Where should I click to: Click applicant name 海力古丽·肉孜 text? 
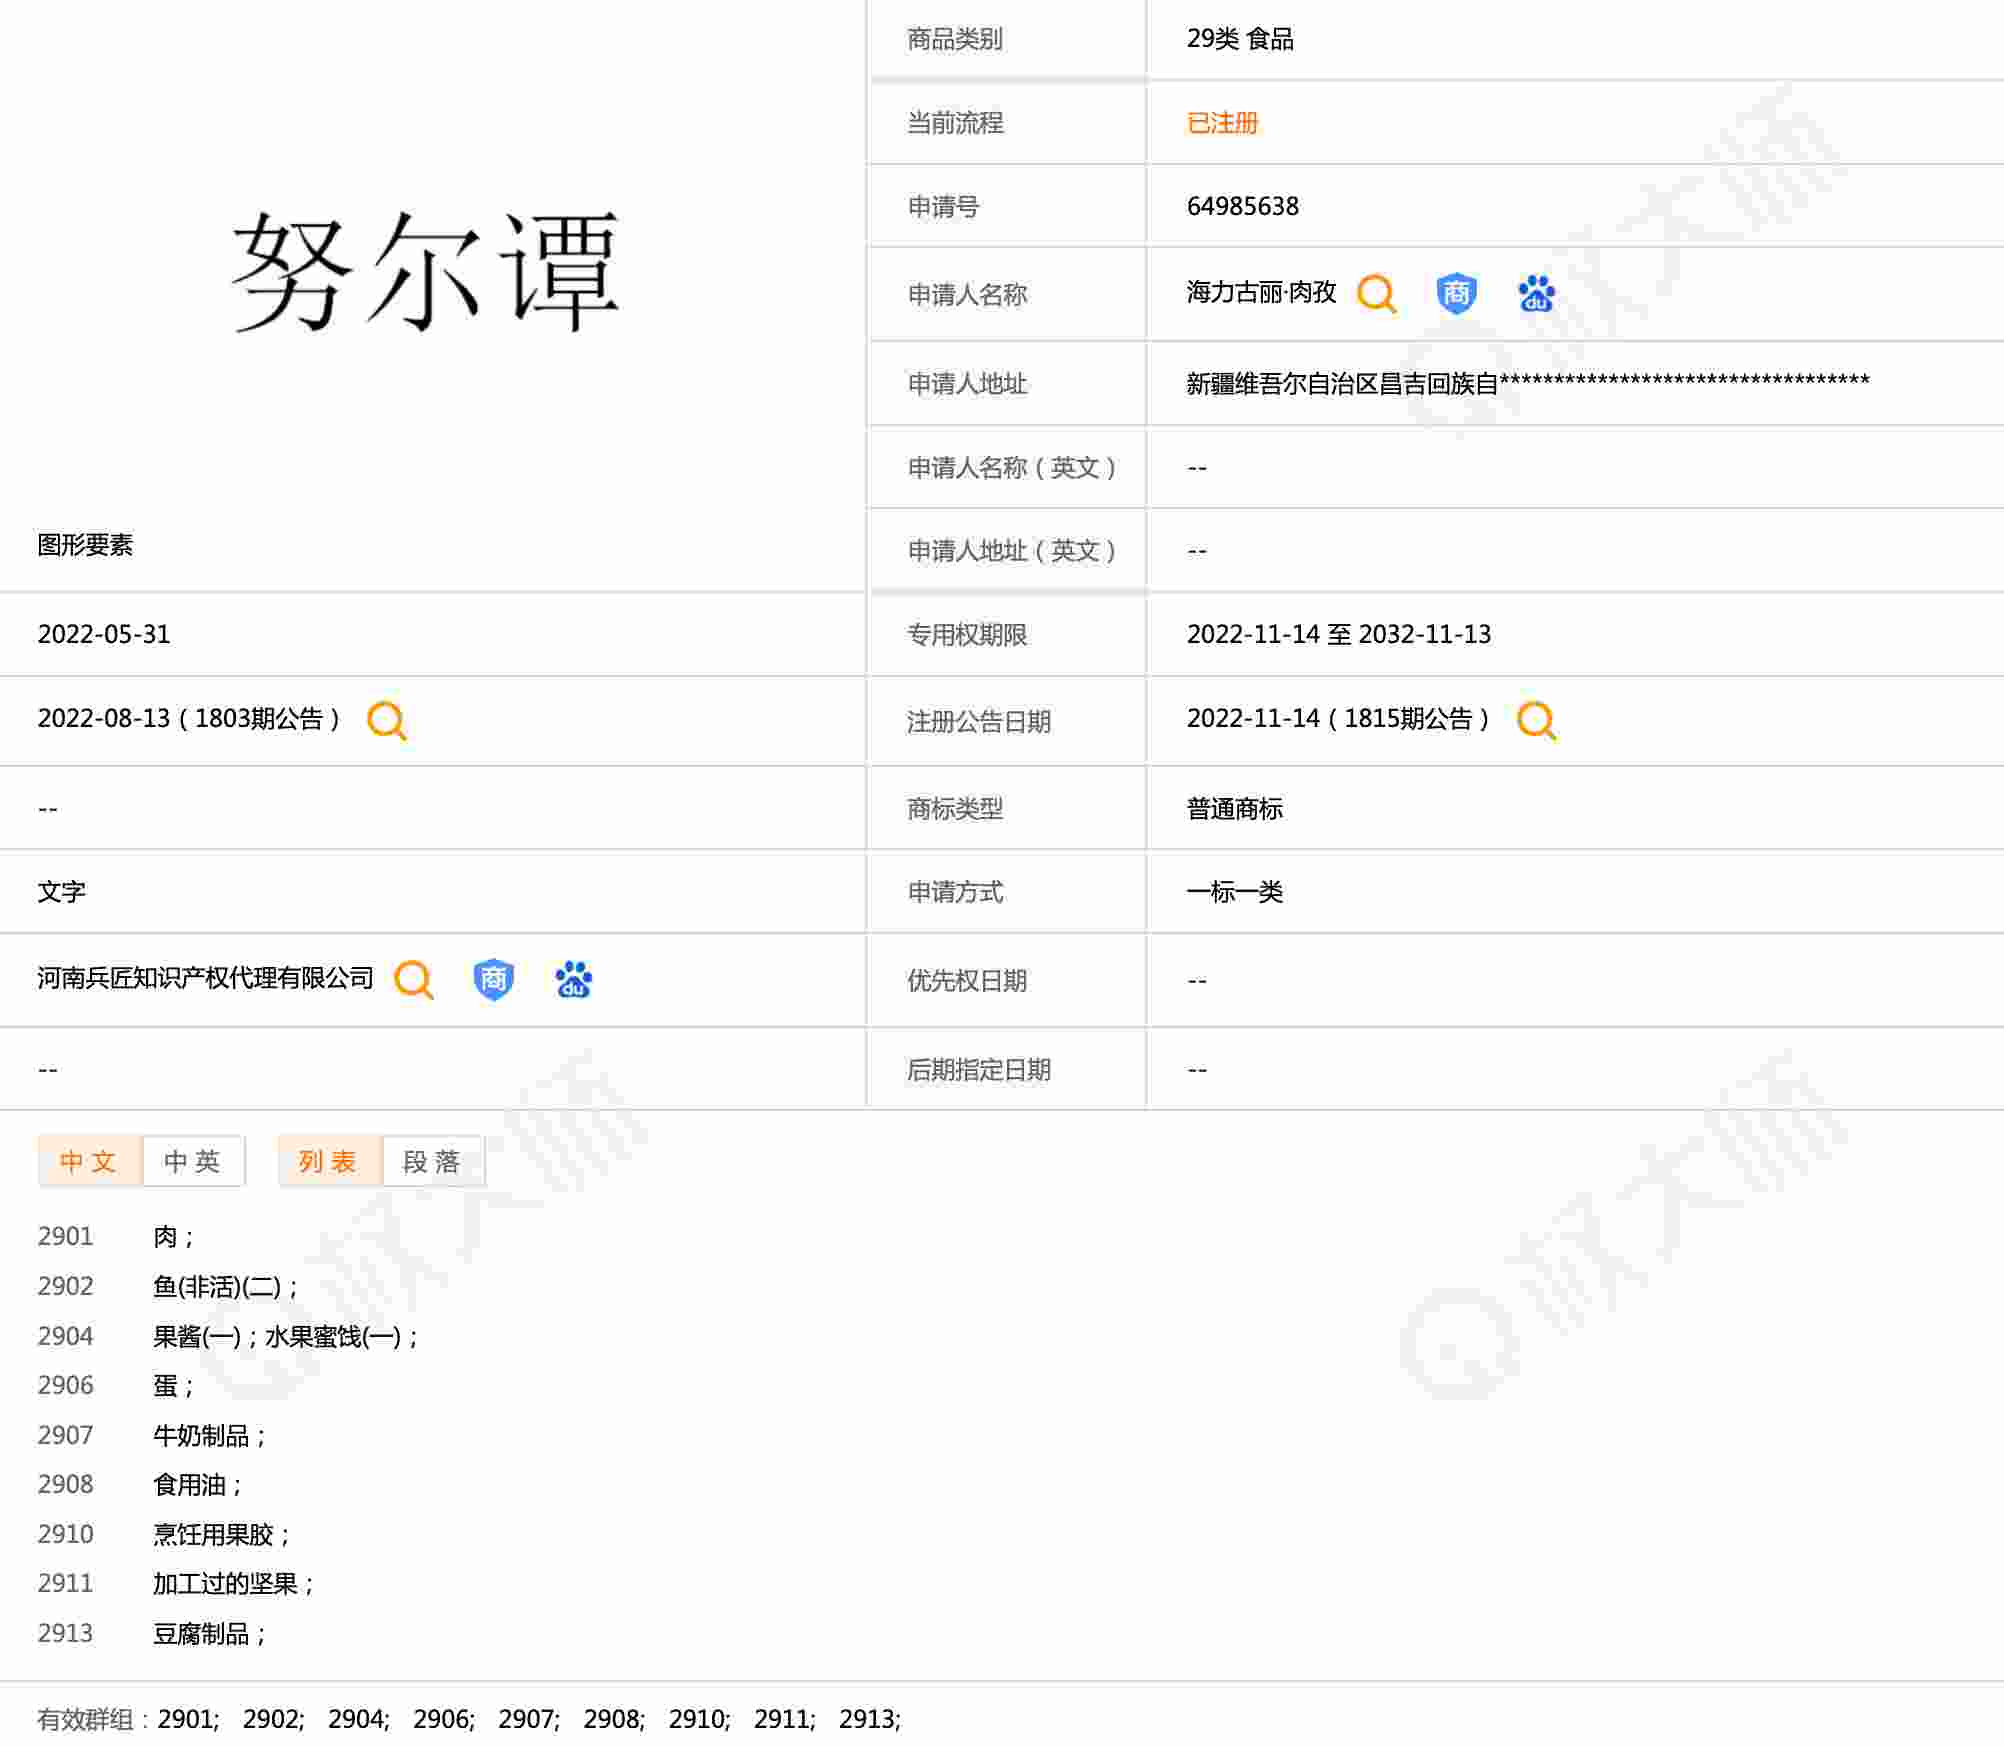[x=1261, y=292]
